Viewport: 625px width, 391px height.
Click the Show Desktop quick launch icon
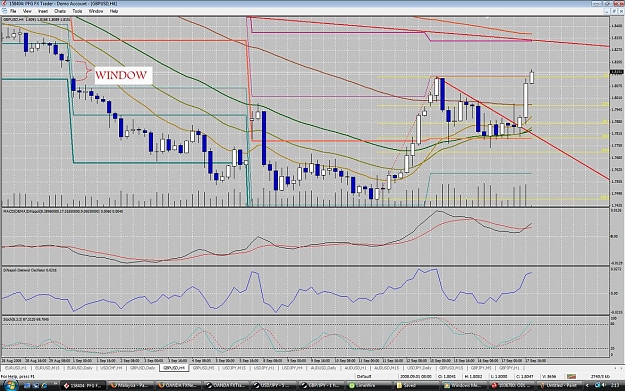pos(27,385)
